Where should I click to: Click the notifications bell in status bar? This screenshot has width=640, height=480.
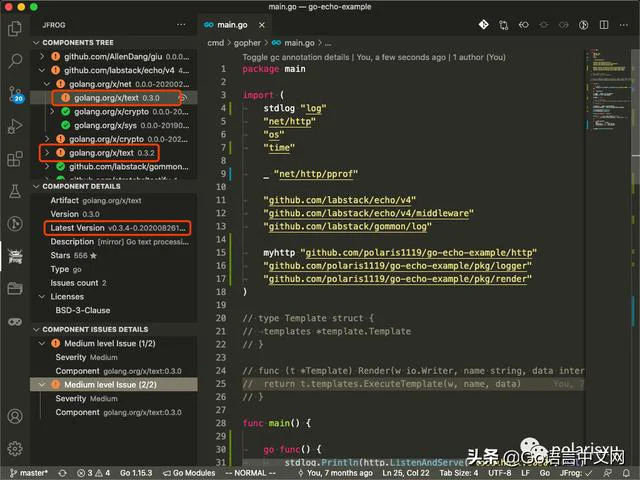(x=626, y=473)
